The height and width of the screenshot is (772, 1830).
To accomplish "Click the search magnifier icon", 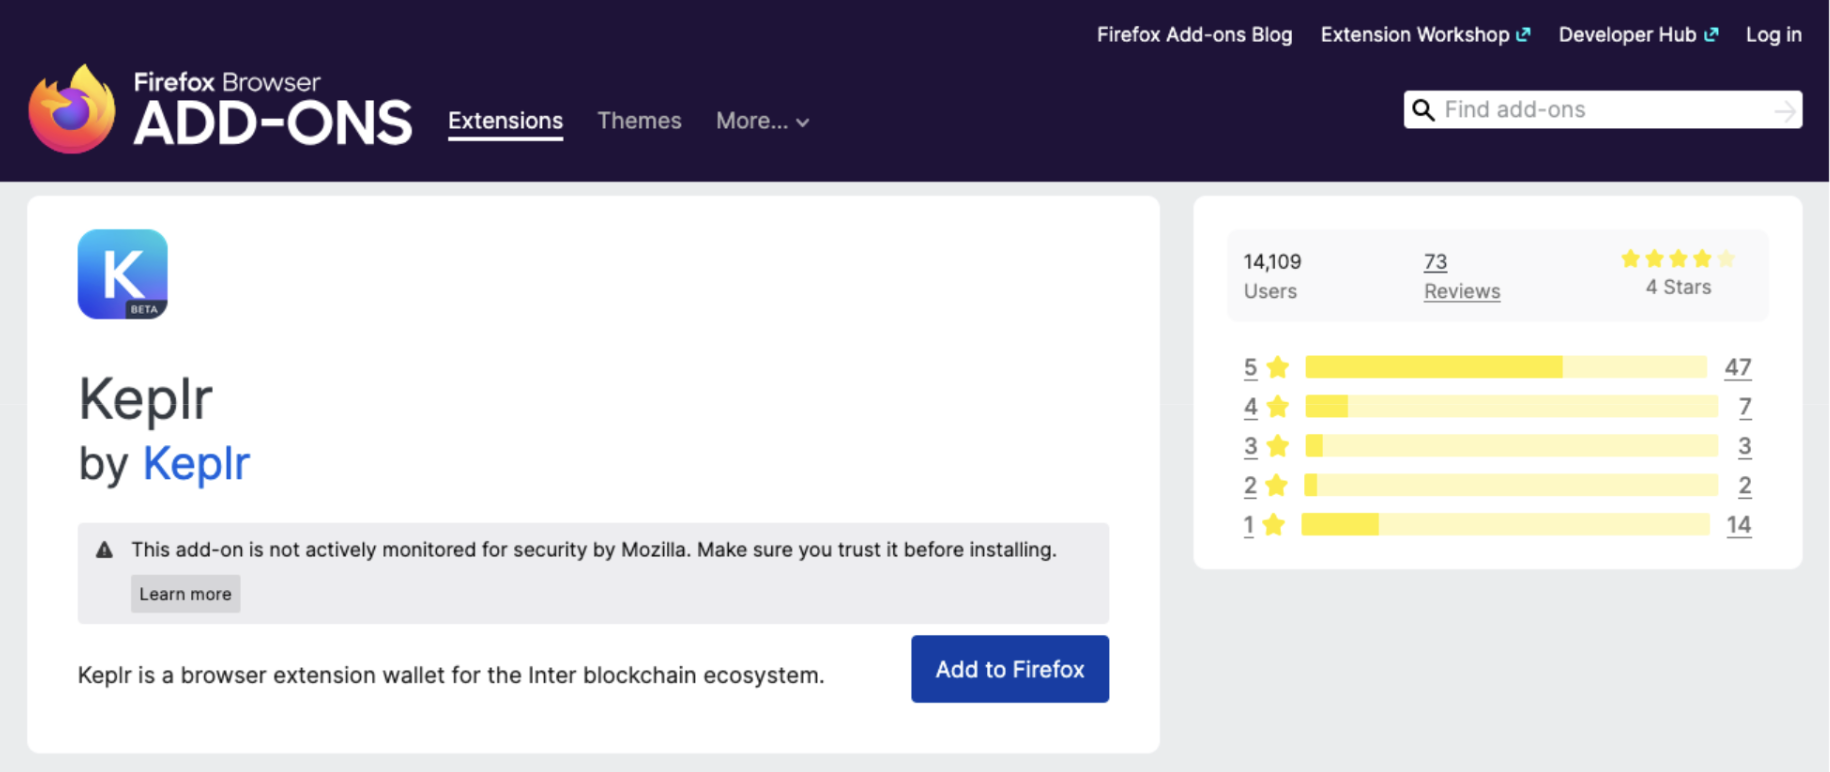I will [x=1423, y=110].
